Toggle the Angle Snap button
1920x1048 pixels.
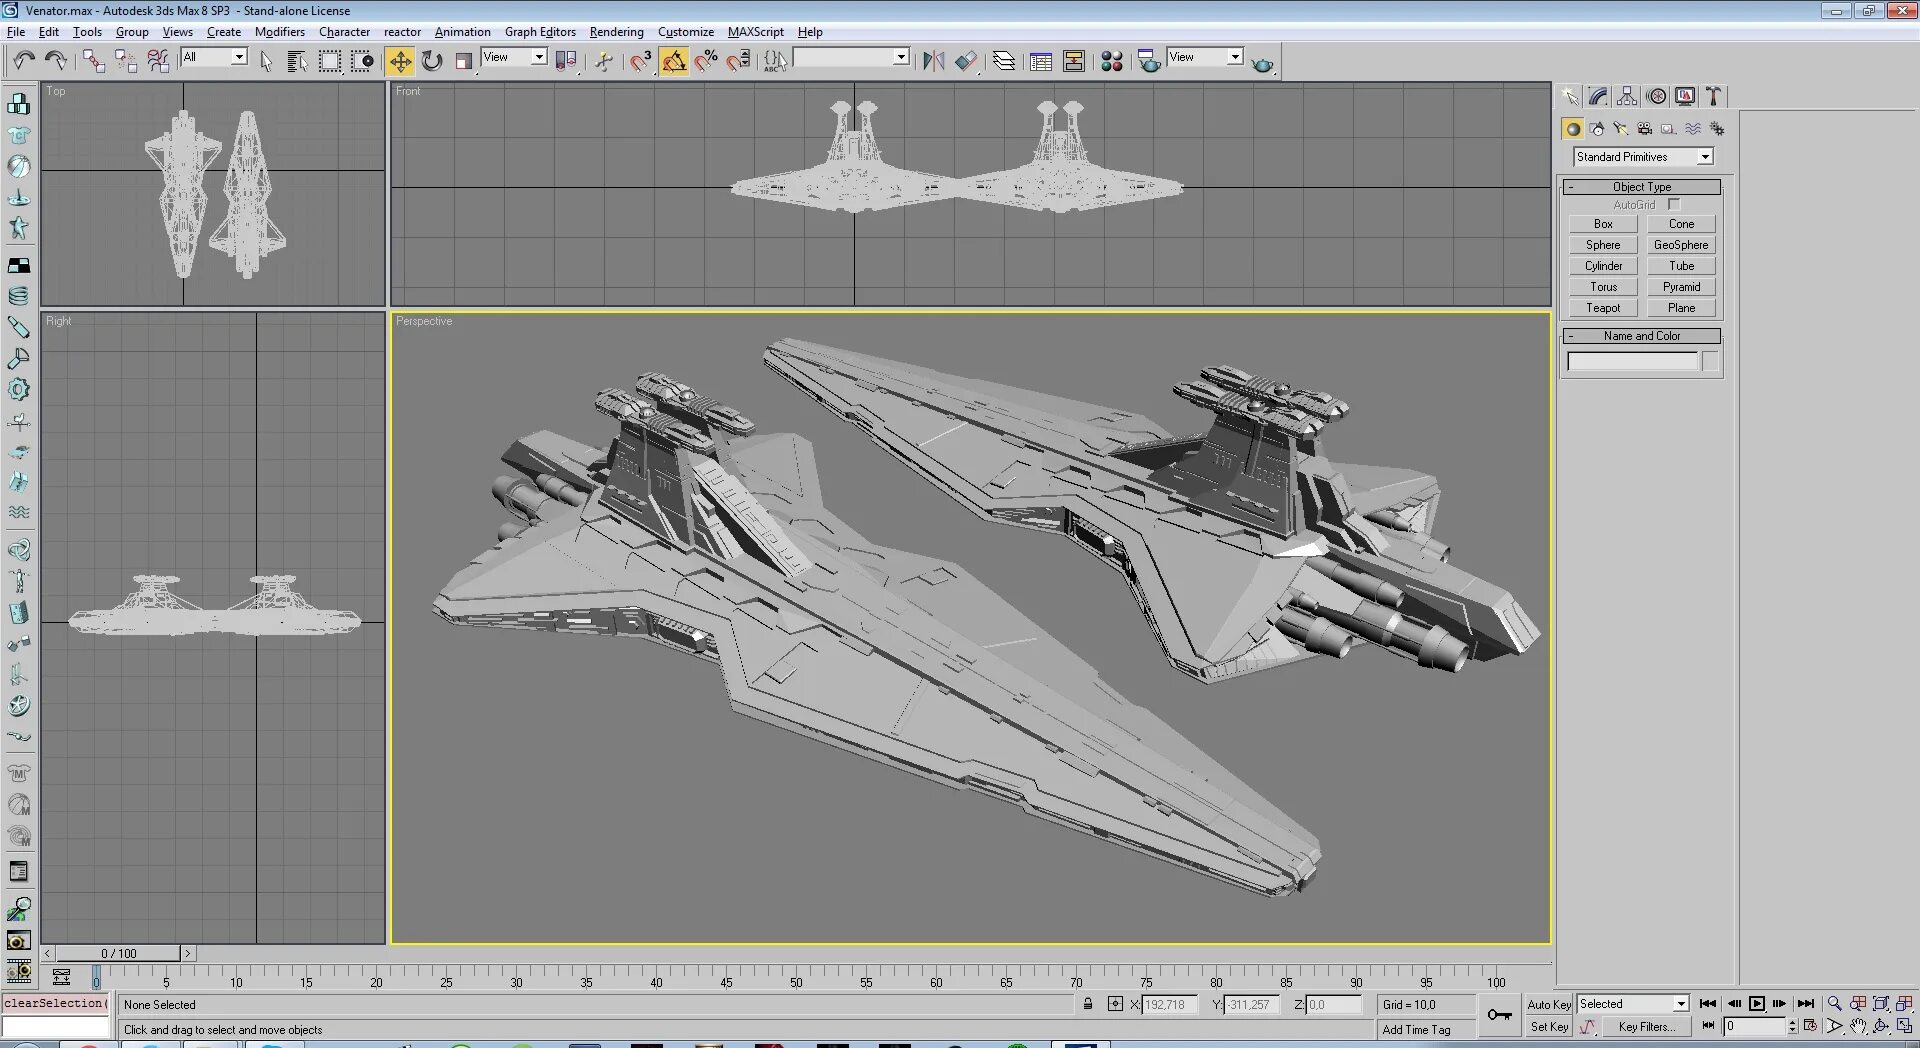point(674,61)
